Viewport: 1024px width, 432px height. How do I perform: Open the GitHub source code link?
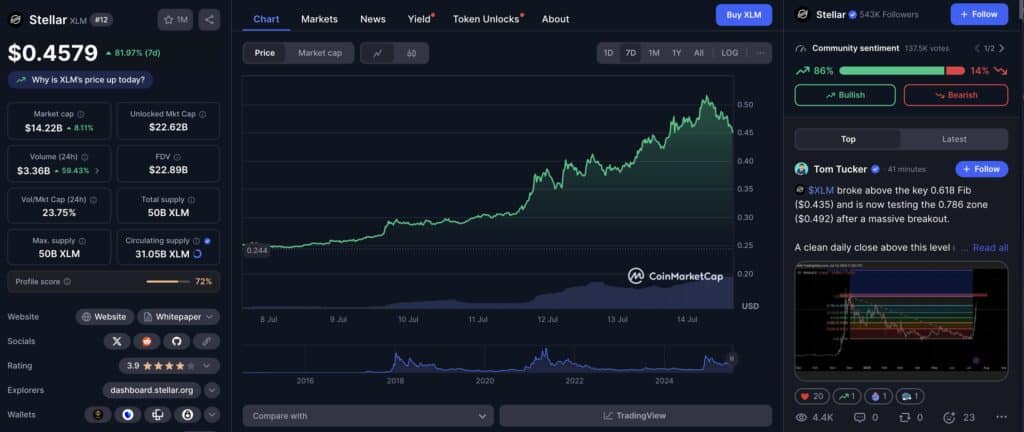click(x=176, y=341)
